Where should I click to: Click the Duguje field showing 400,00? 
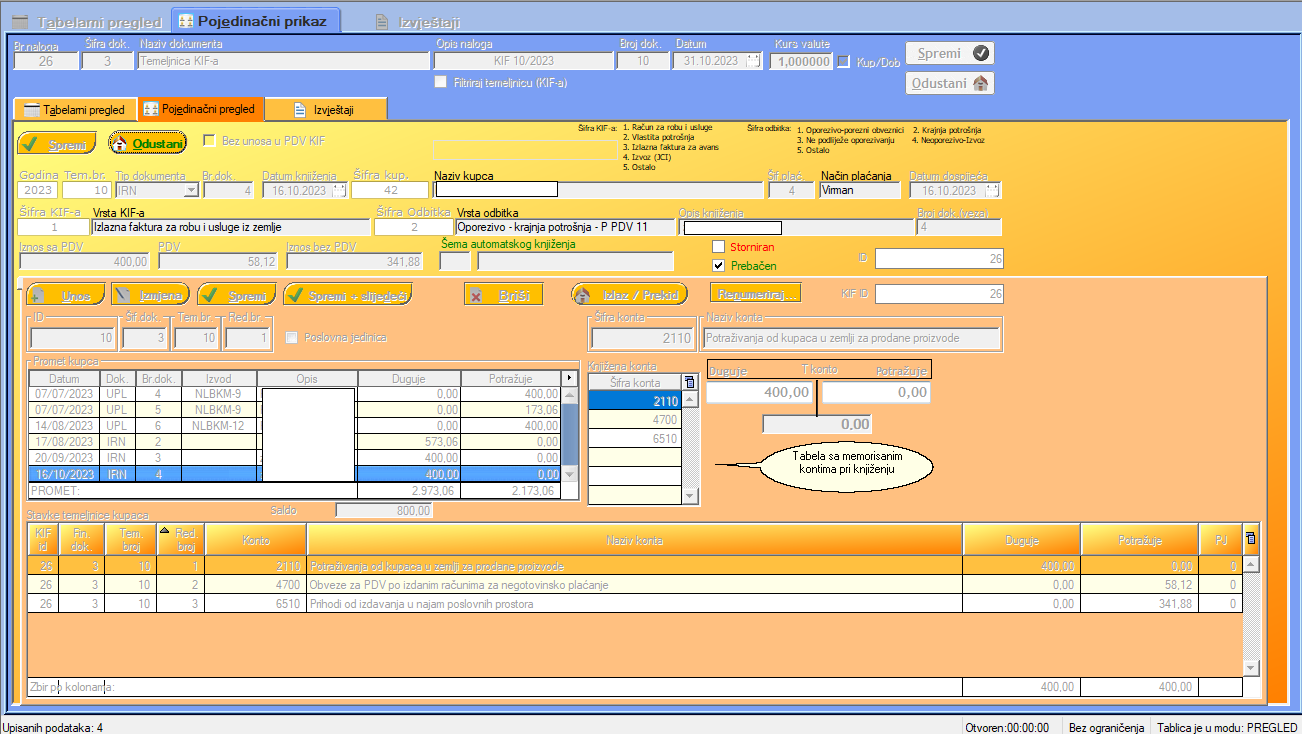760,393
